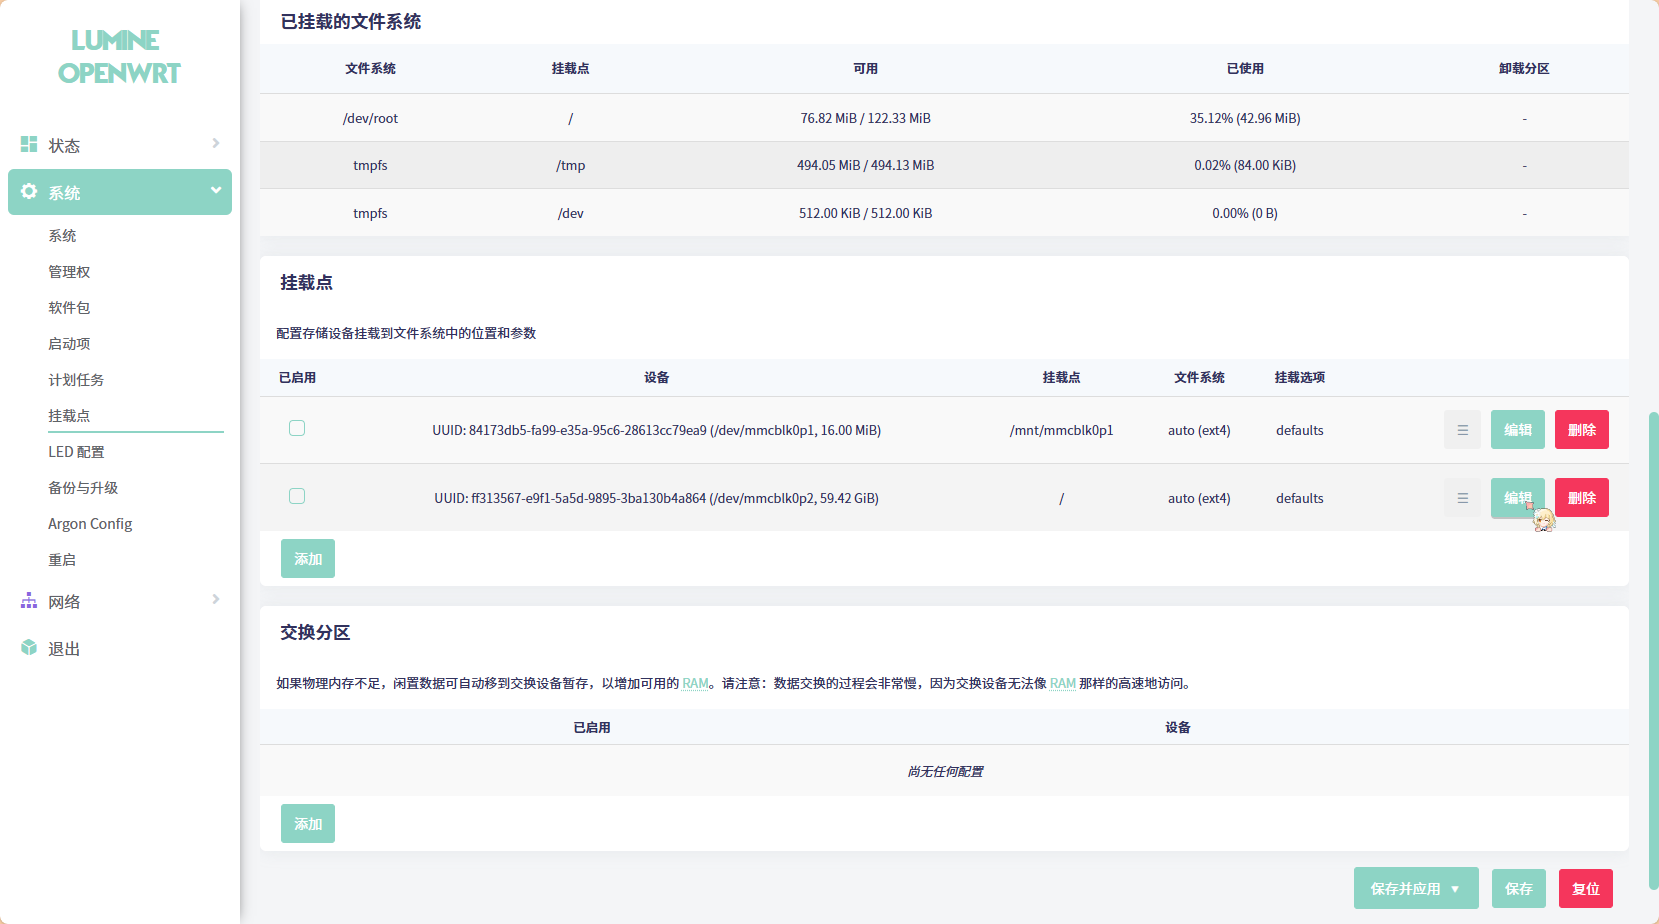Add a new swap partition entry
The width and height of the screenshot is (1659, 924).
pyautogui.click(x=308, y=824)
